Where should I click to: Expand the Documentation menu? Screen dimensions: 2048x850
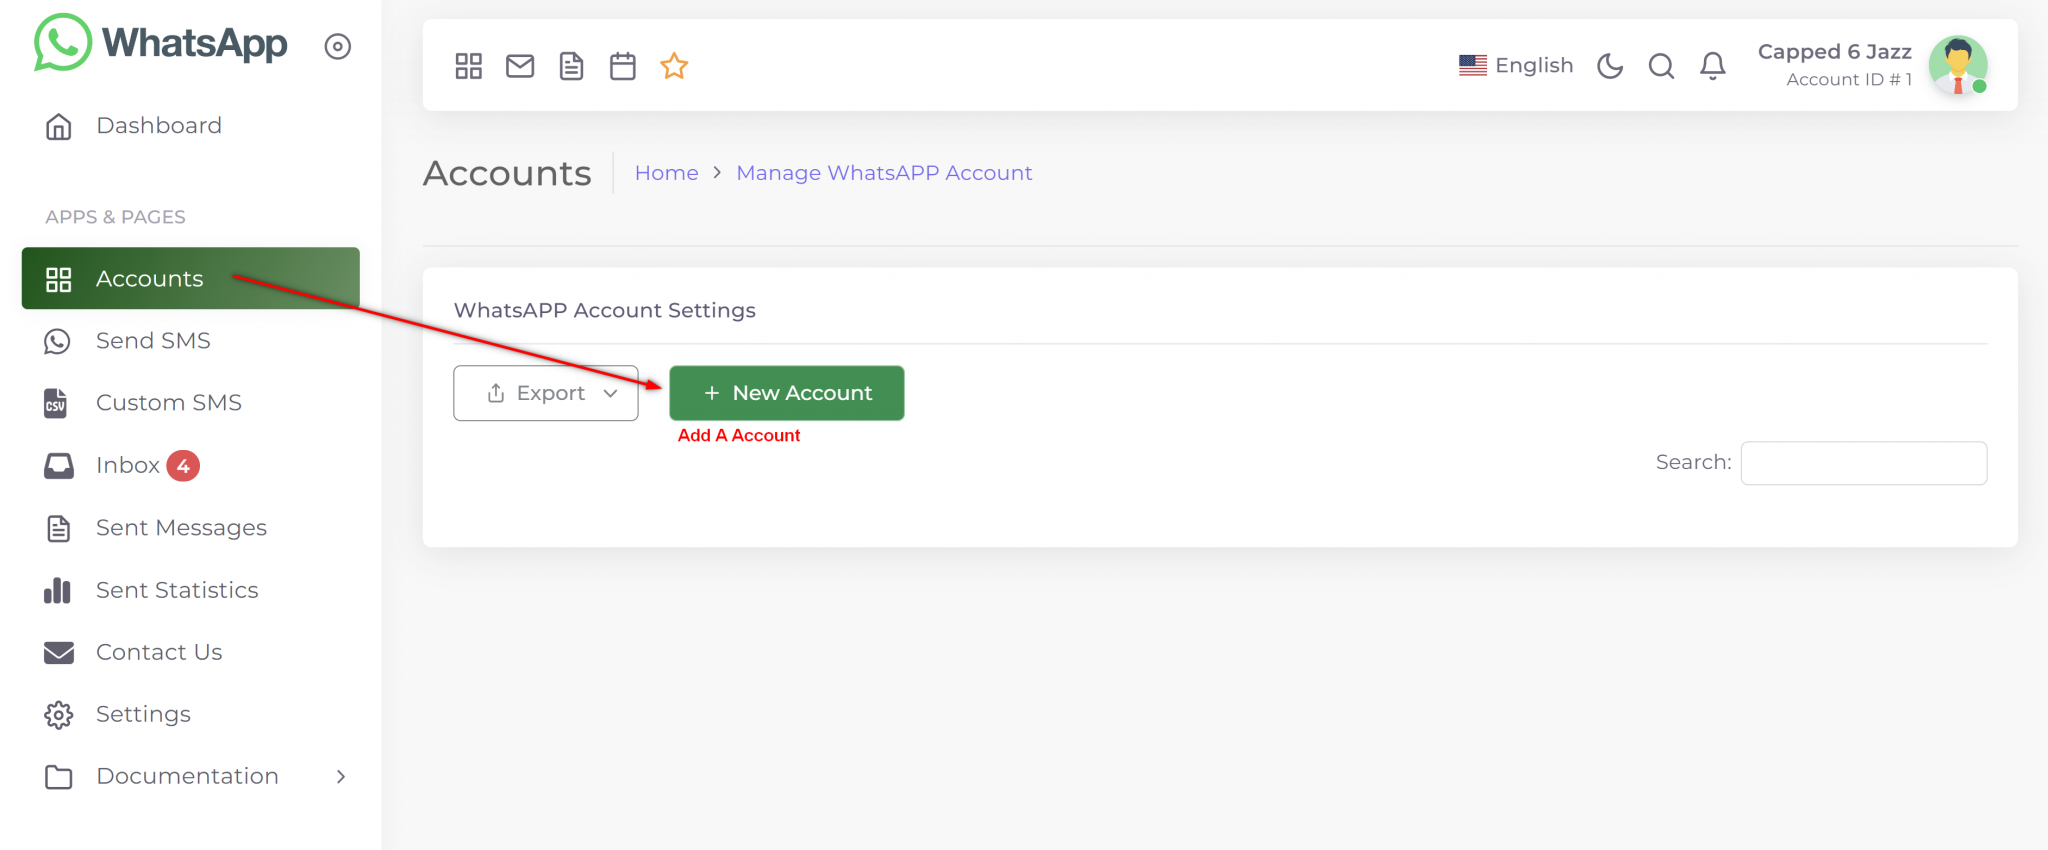click(x=190, y=776)
